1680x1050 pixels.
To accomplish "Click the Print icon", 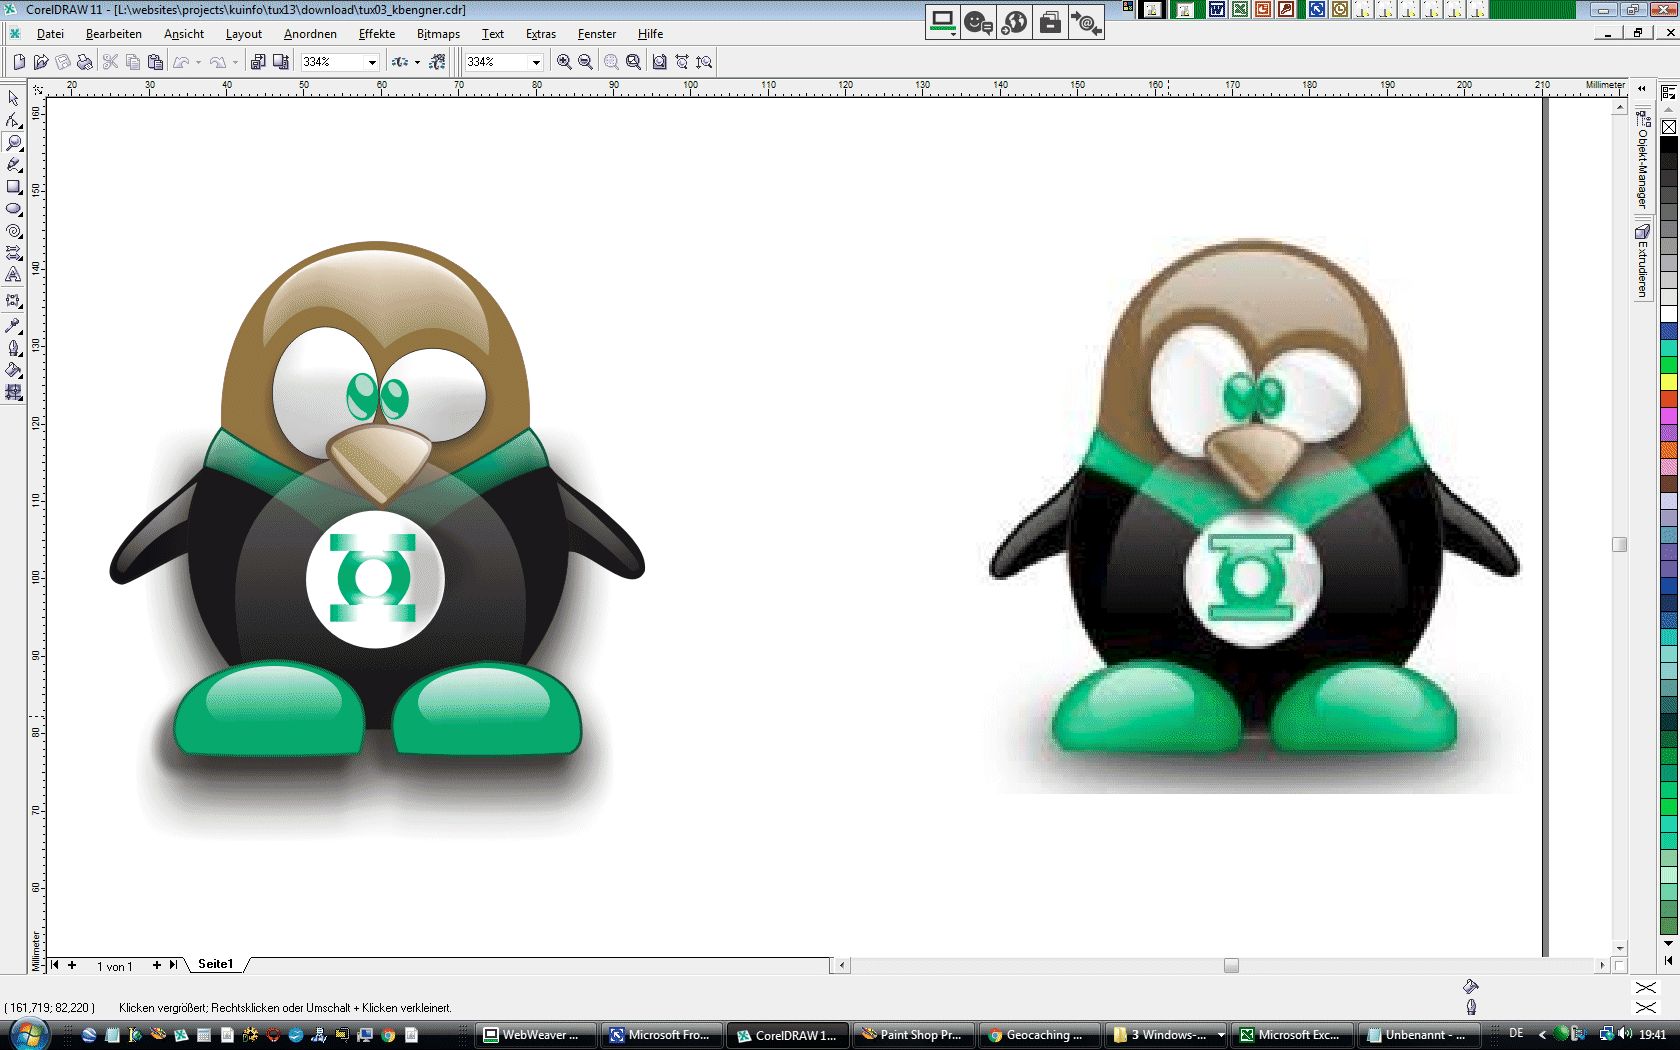I will [x=85, y=62].
